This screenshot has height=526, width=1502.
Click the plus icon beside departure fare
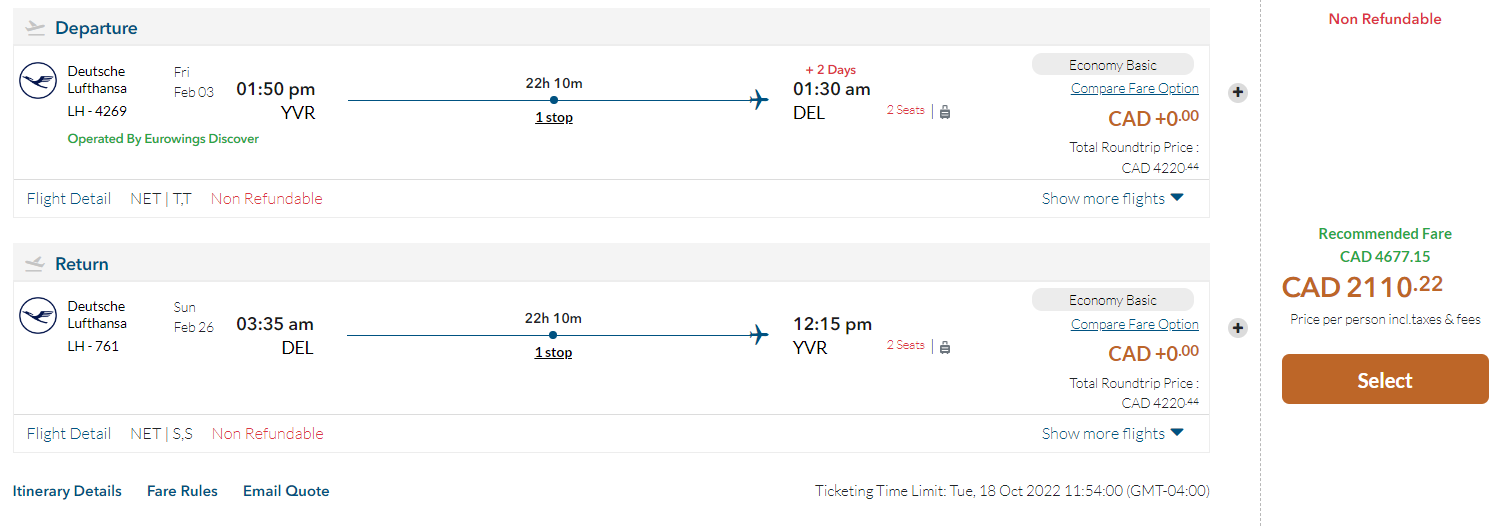[x=1237, y=92]
